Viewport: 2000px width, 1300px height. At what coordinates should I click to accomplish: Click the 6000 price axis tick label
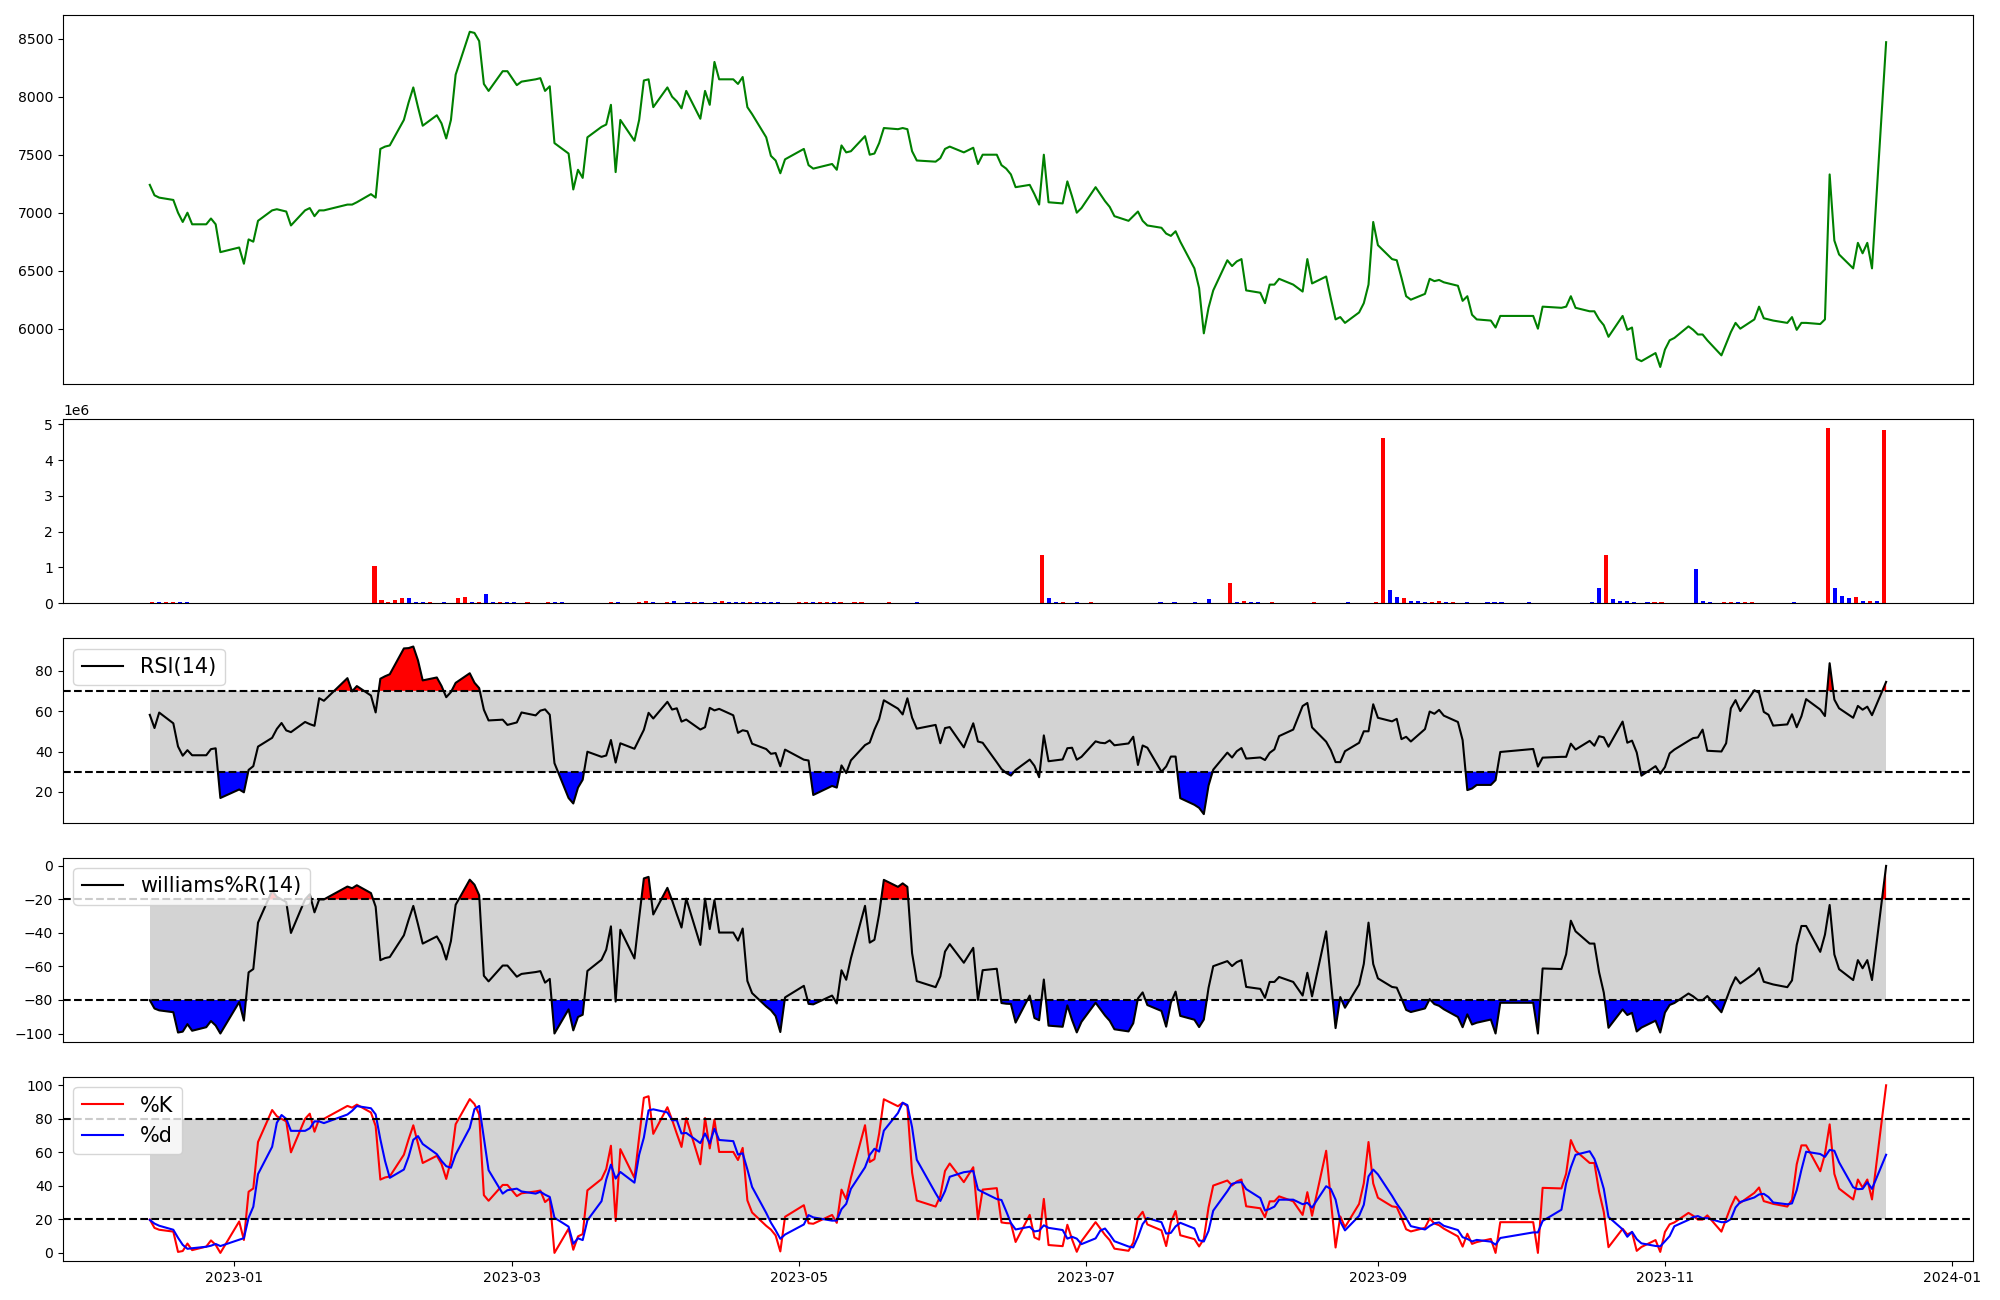pyautogui.click(x=37, y=330)
